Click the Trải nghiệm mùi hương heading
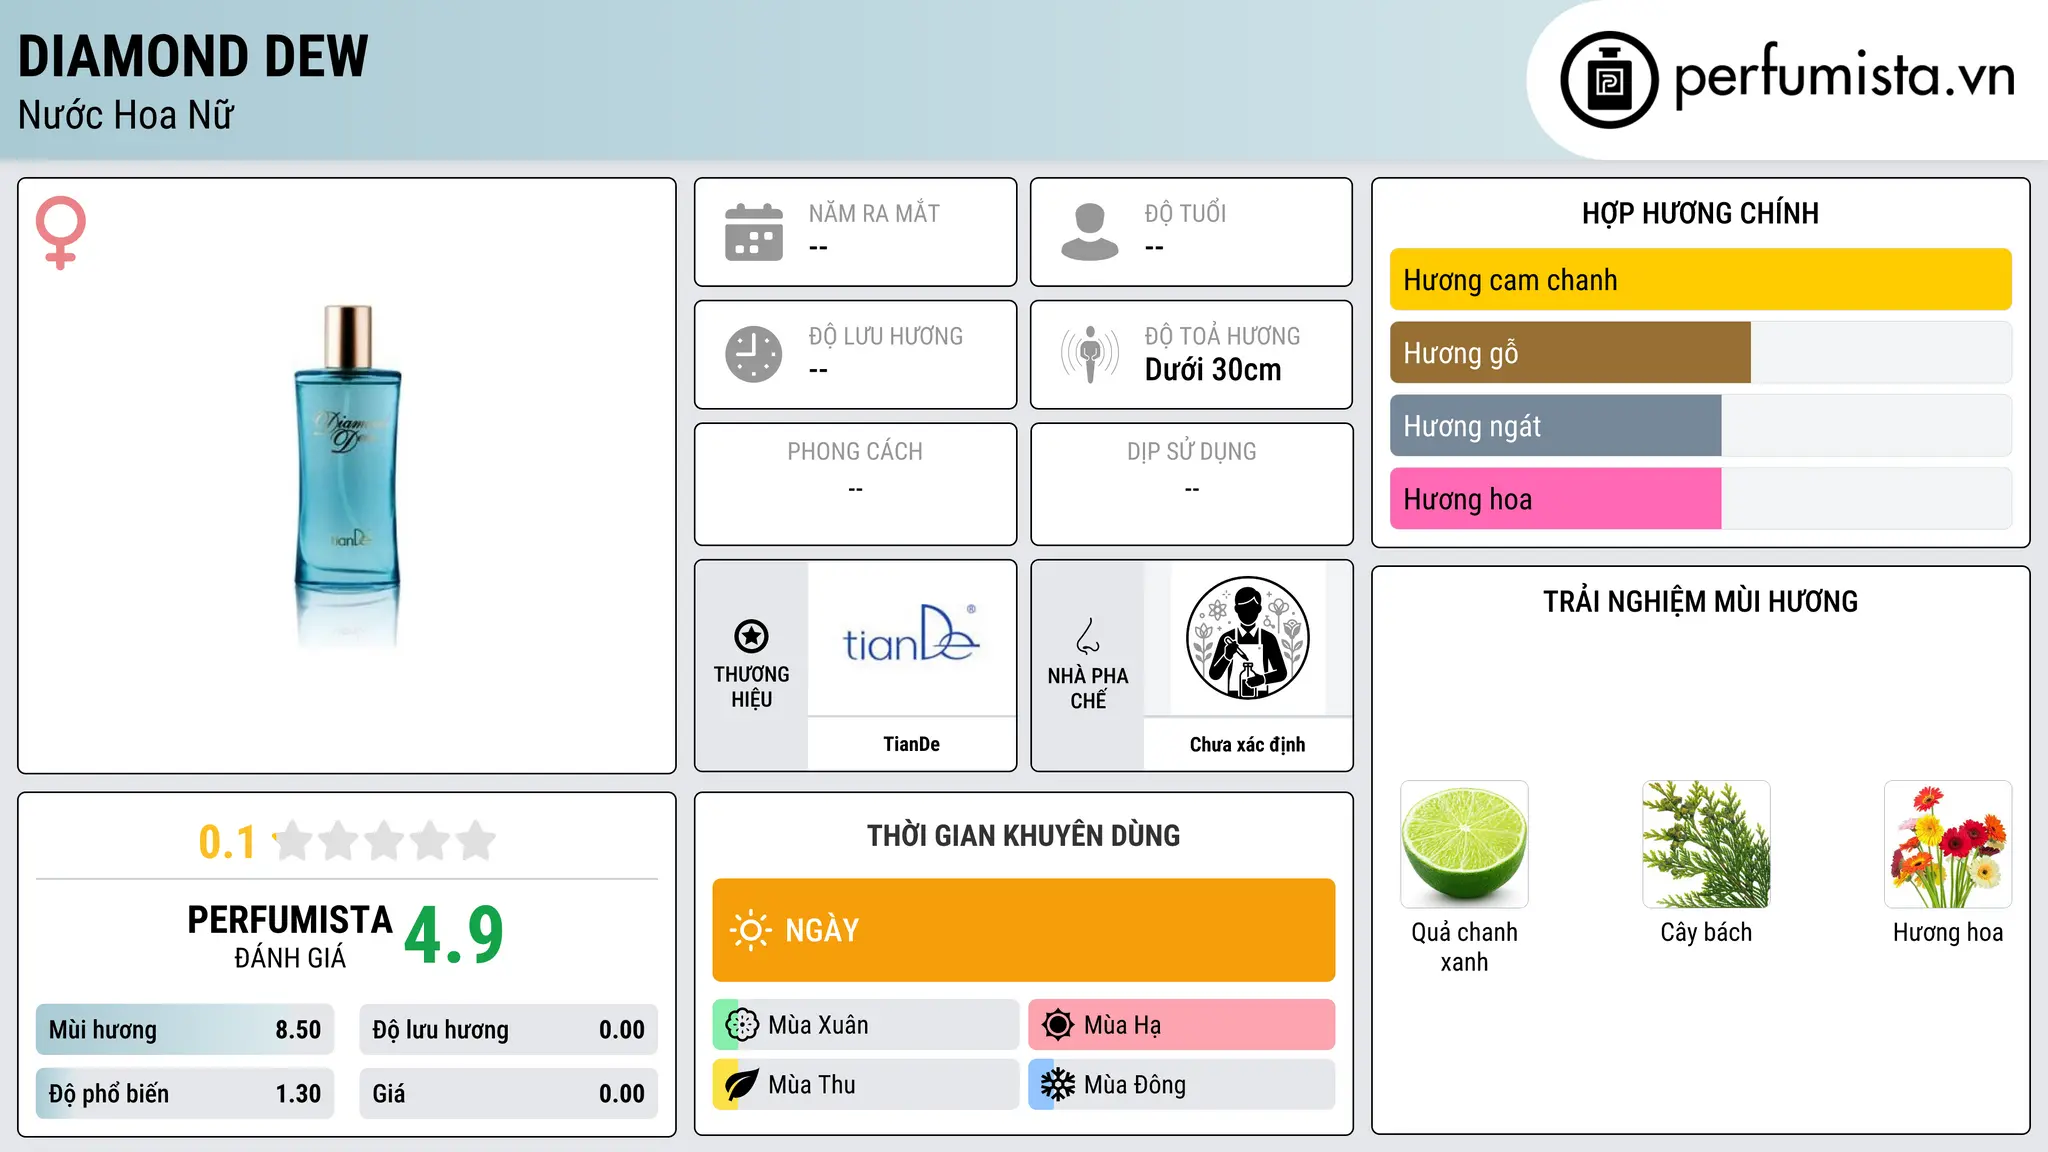Screen dimensions: 2048x1152 [1700, 601]
